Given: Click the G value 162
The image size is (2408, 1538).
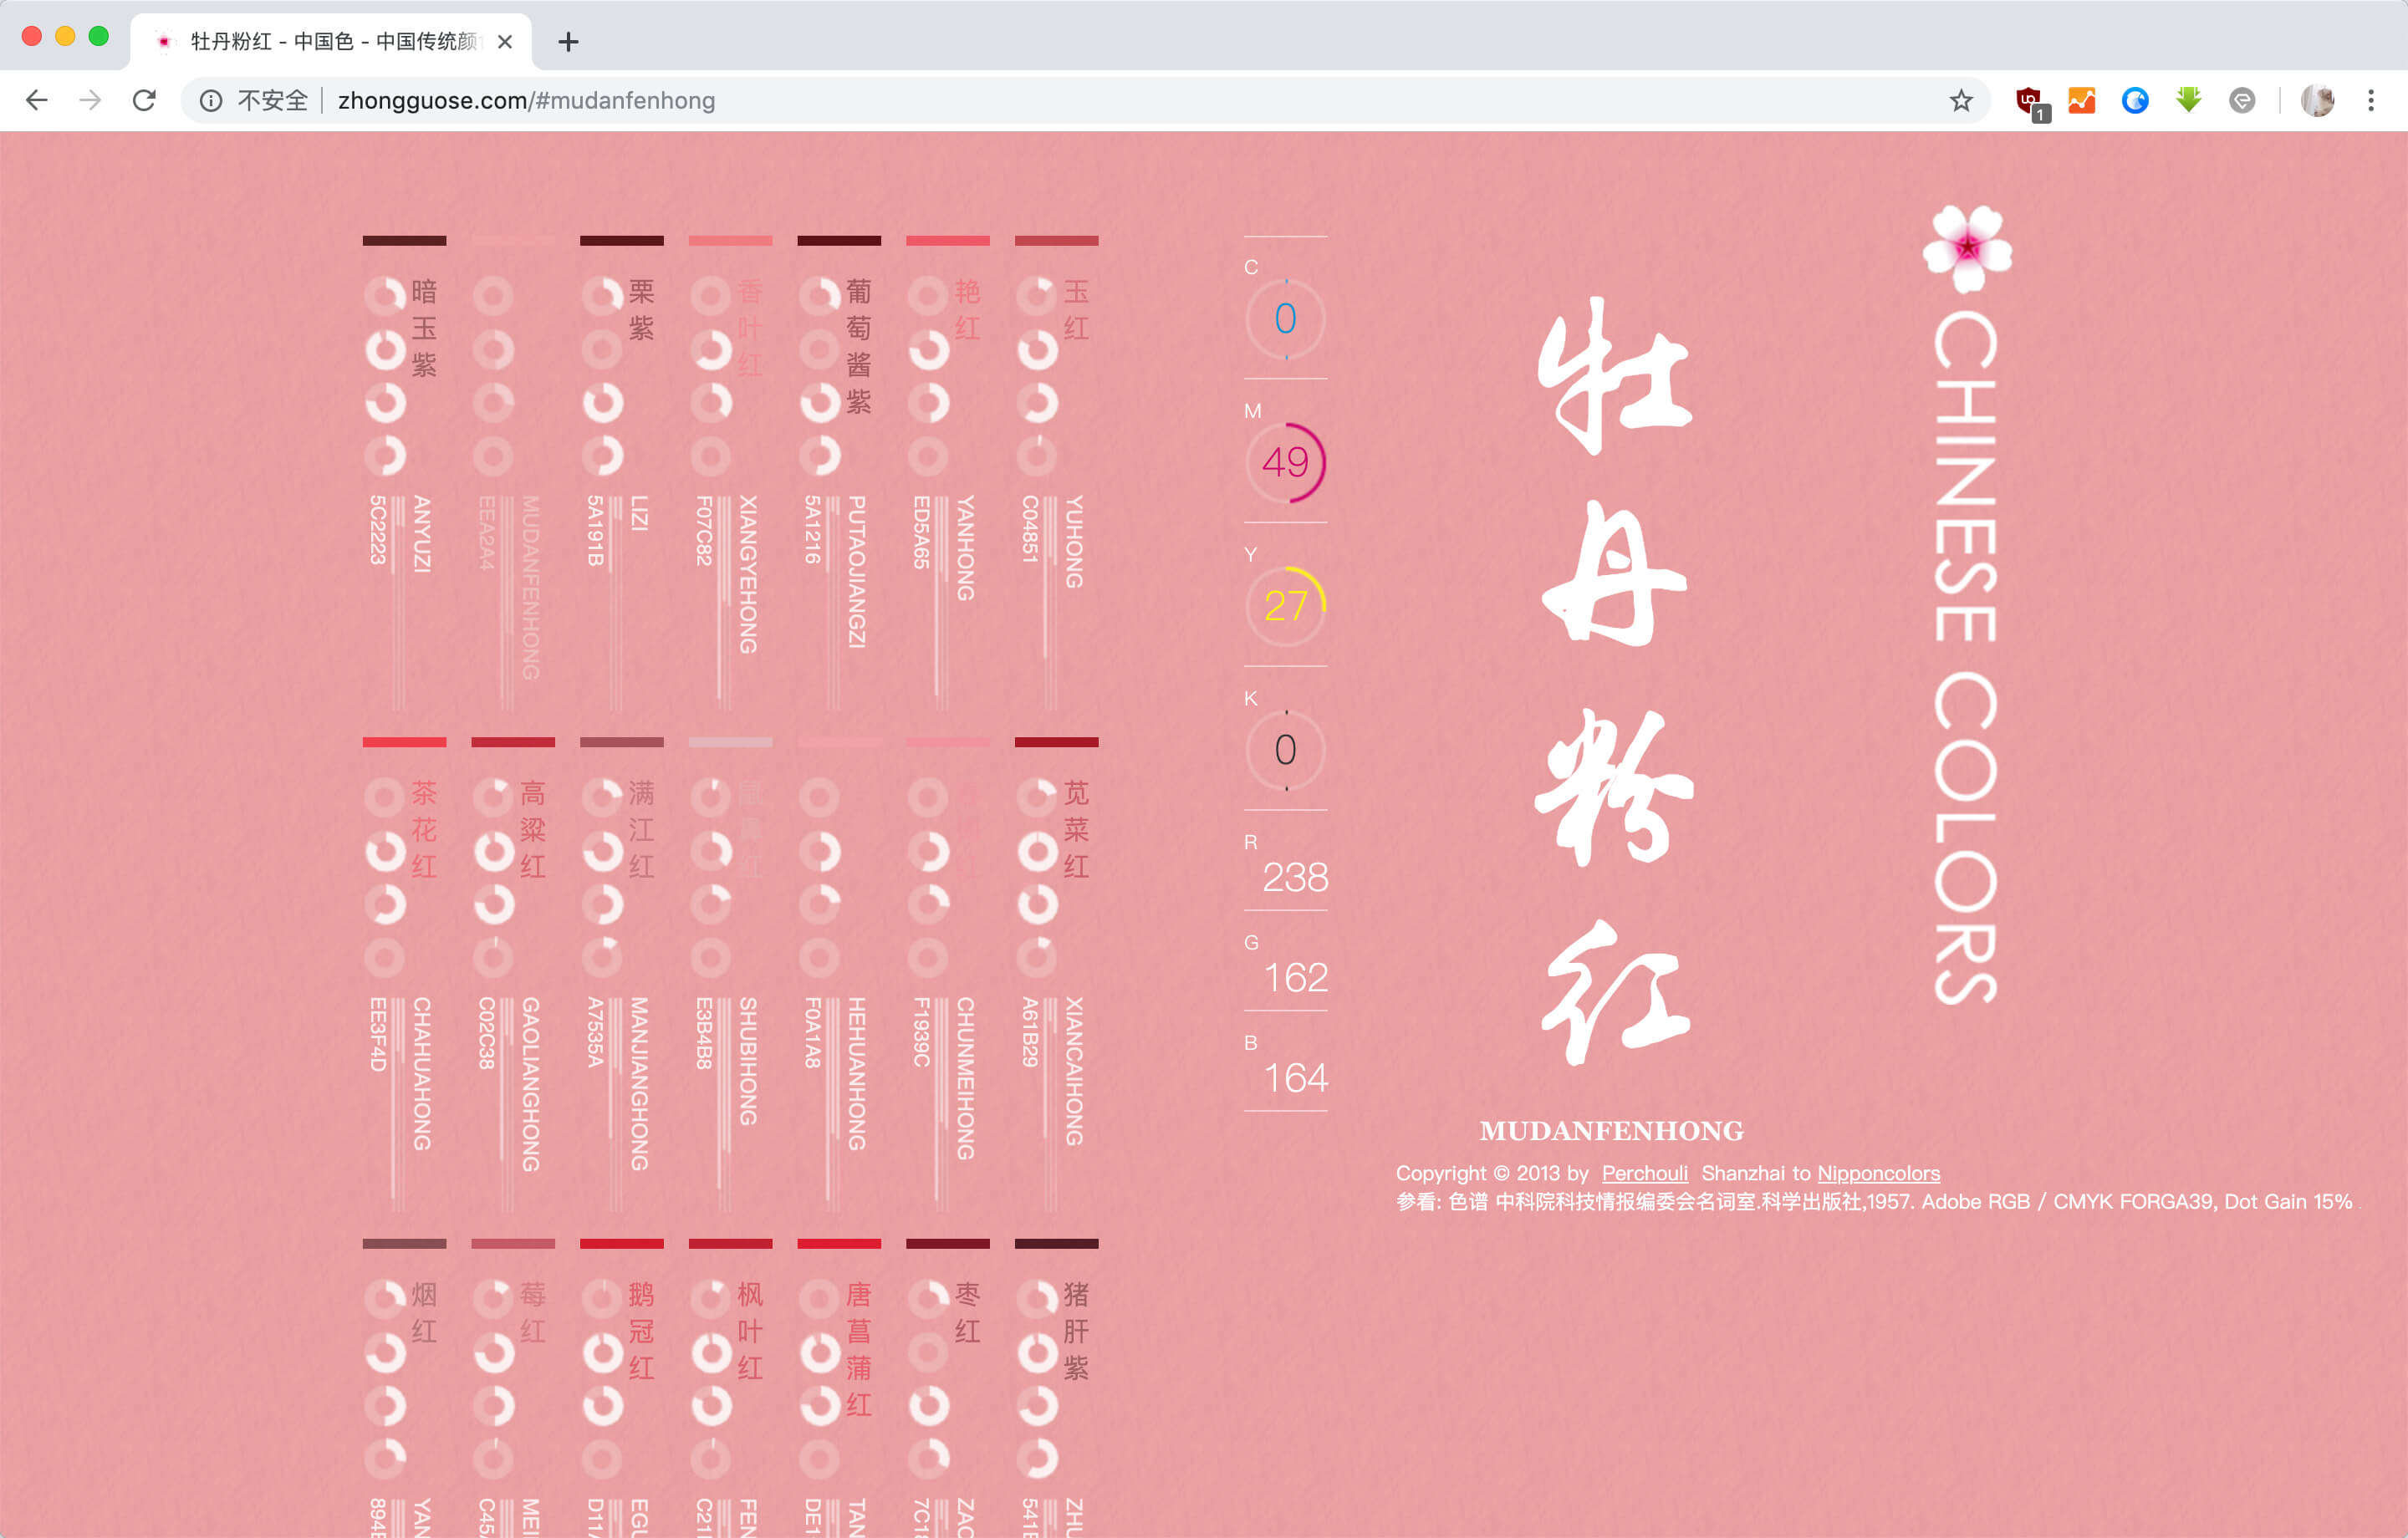Looking at the screenshot, I should [x=1295, y=977].
